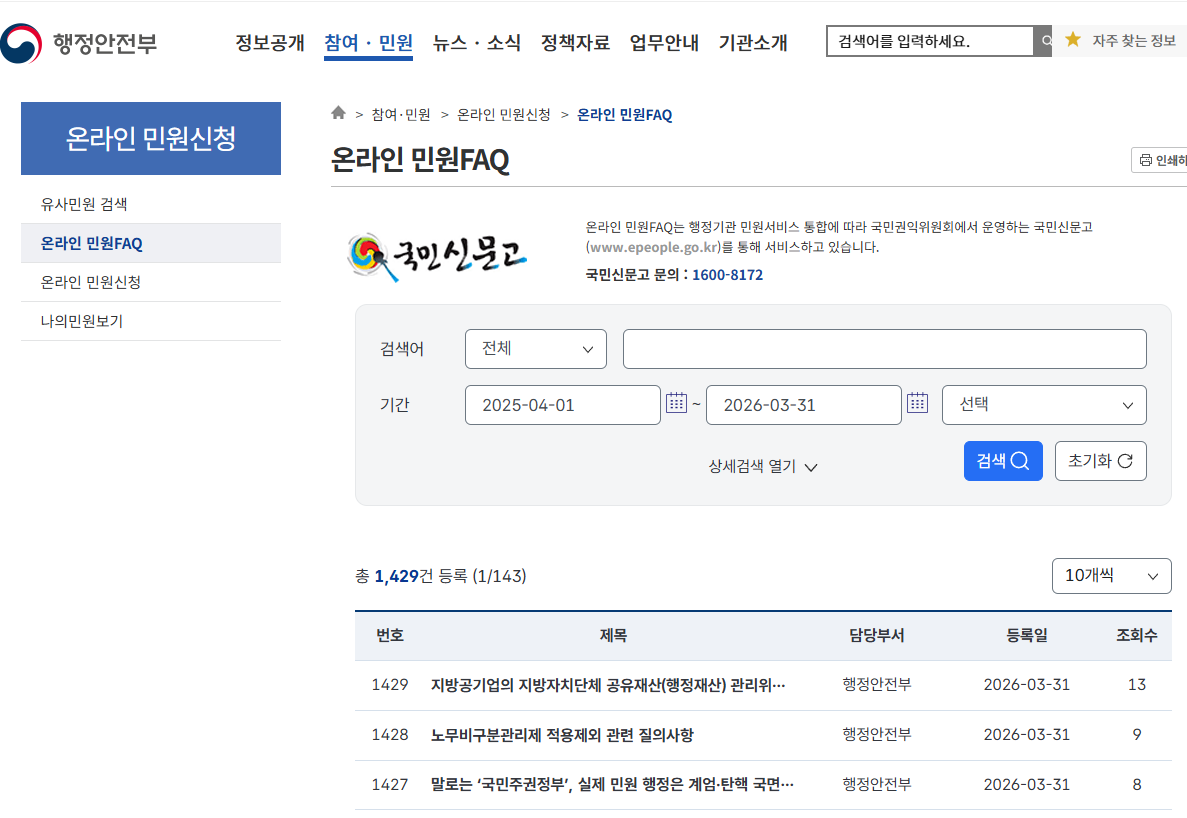Select 나의민원보기 in sidebar
Viewport: 1187px width, 818px height.
coord(151,321)
